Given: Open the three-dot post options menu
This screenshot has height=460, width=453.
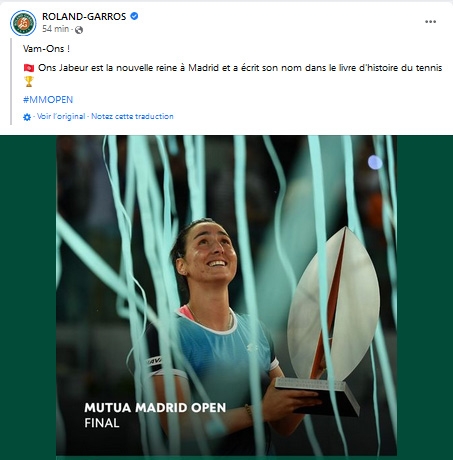Looking at the screenshot, I should click(x=430, y=22).
